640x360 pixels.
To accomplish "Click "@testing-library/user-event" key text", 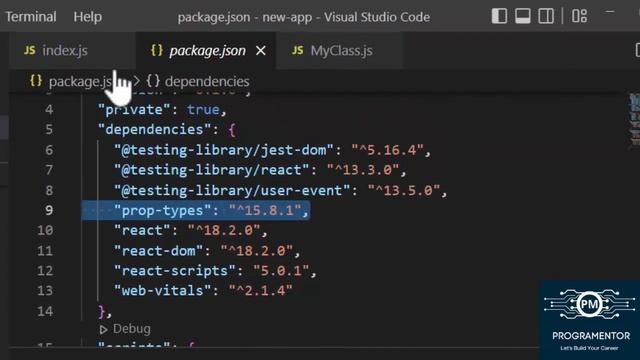I will point(232,190).
